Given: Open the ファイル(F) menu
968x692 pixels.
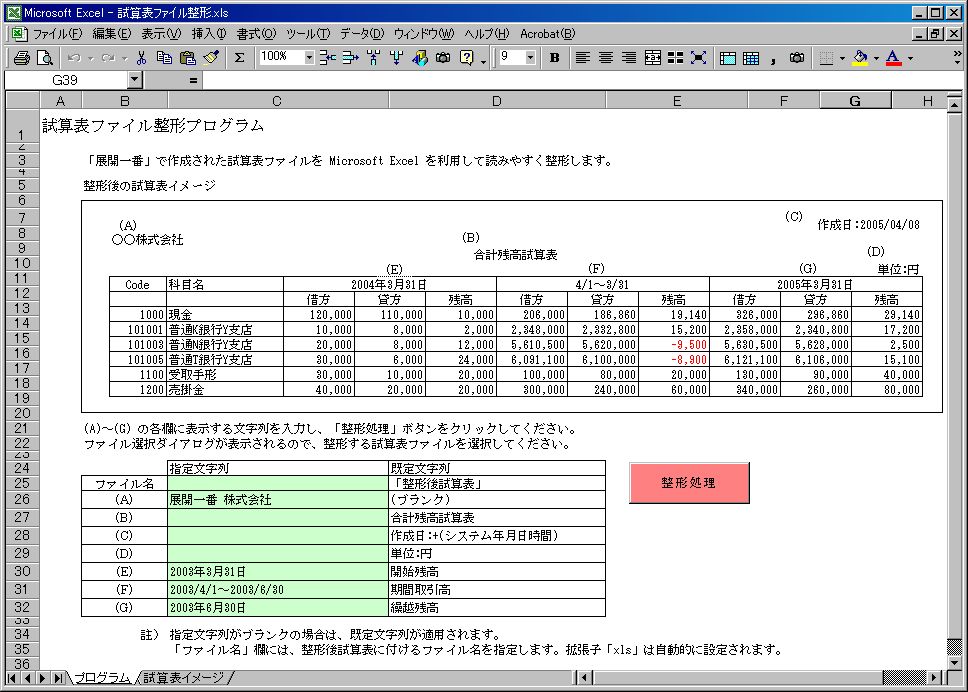Looking at the screenshot, I should coord(57,34).
